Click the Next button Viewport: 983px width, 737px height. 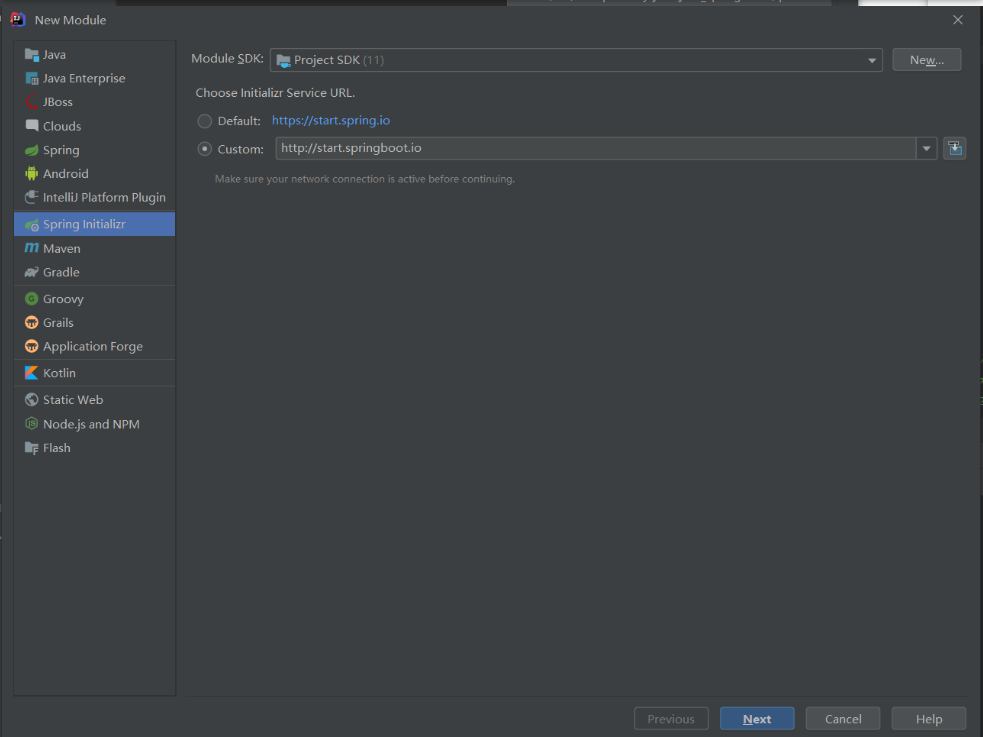pos(757,719)
